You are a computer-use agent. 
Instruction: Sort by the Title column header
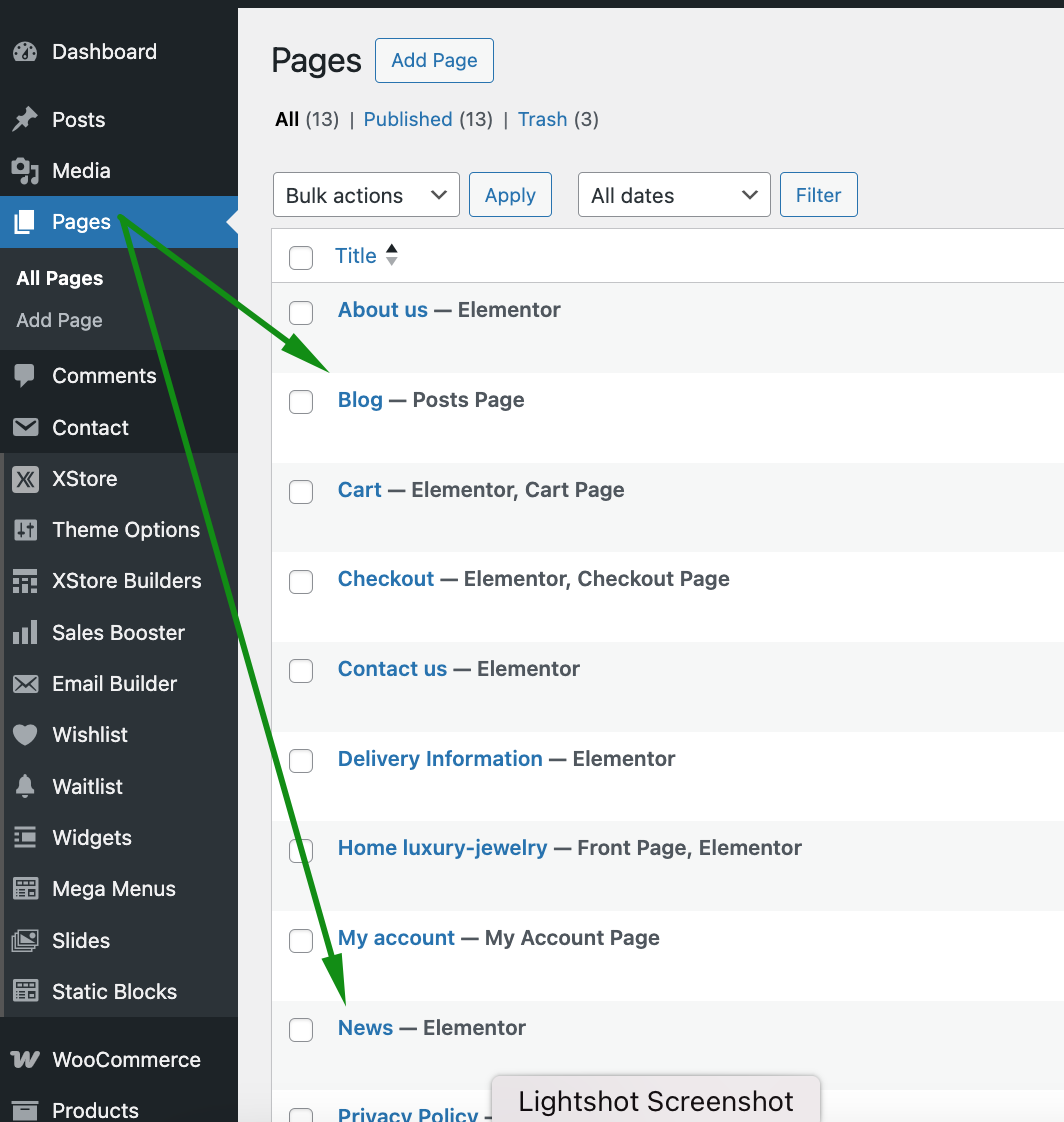(356, 256)
